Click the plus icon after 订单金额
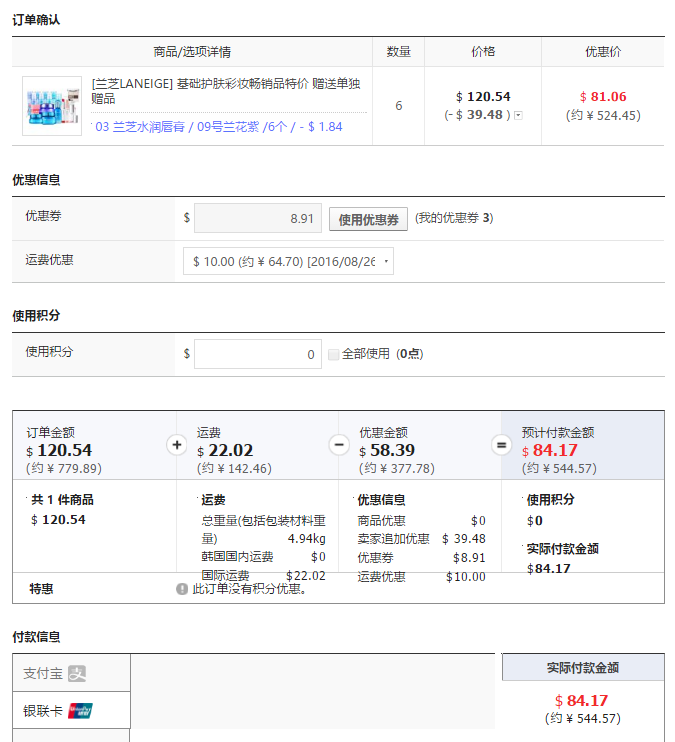Screen dimensions: 675x742 pos(177,445)
